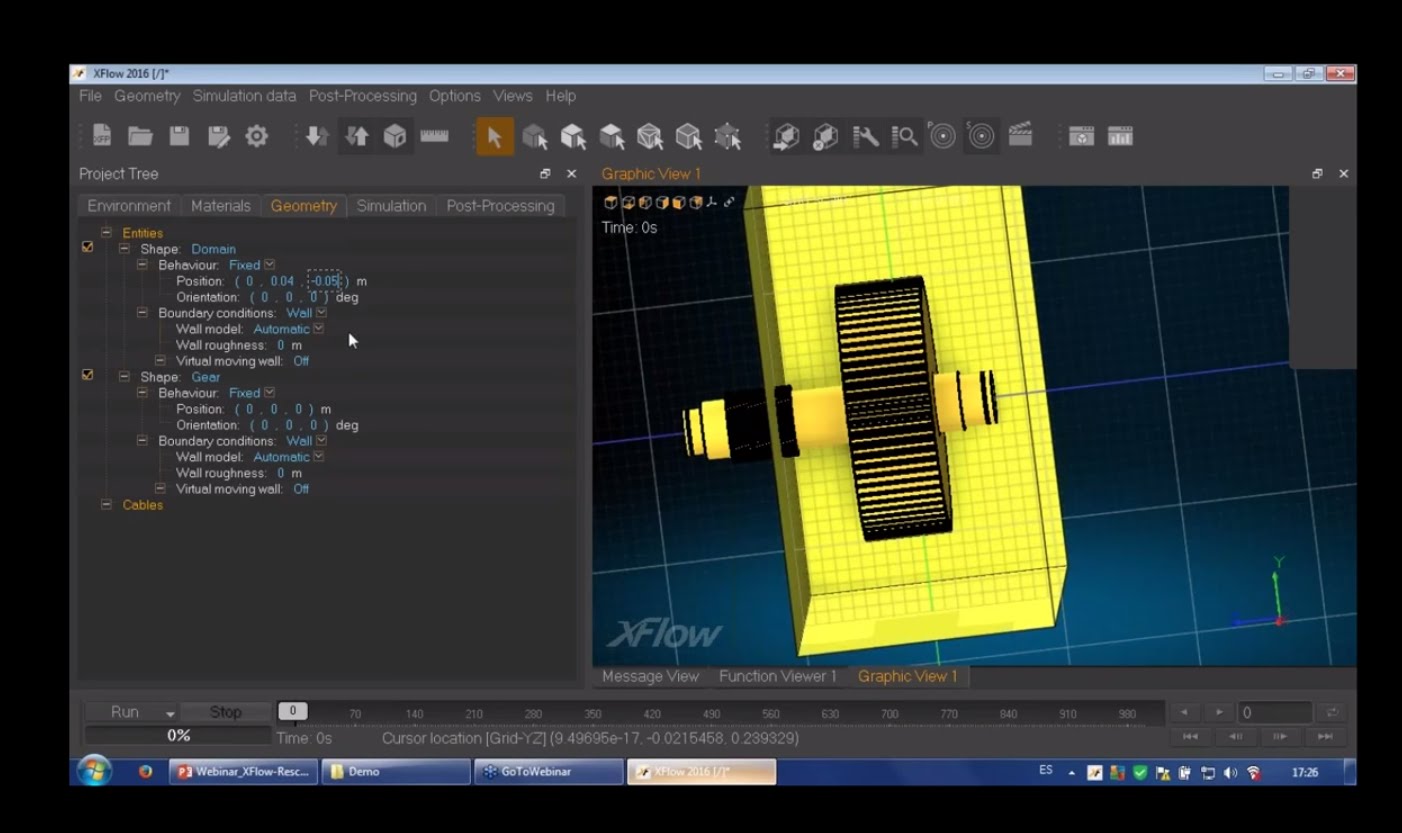Open Domain Wall model Automatic dropdown

click(x=319, y=329)
